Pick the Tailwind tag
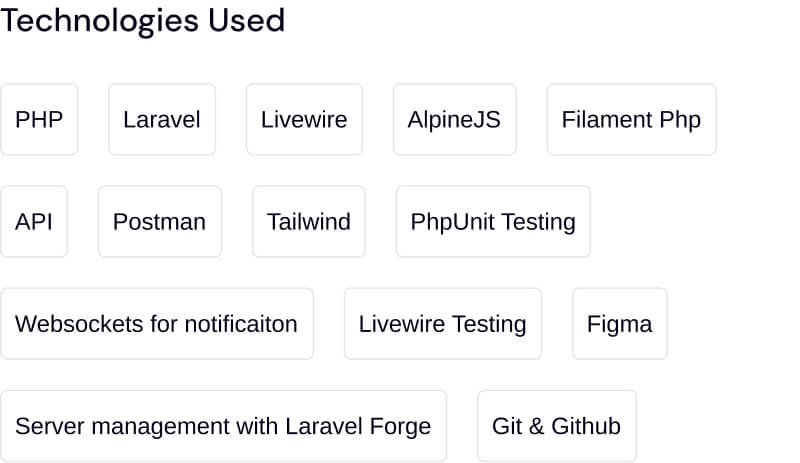 (309, 222)
